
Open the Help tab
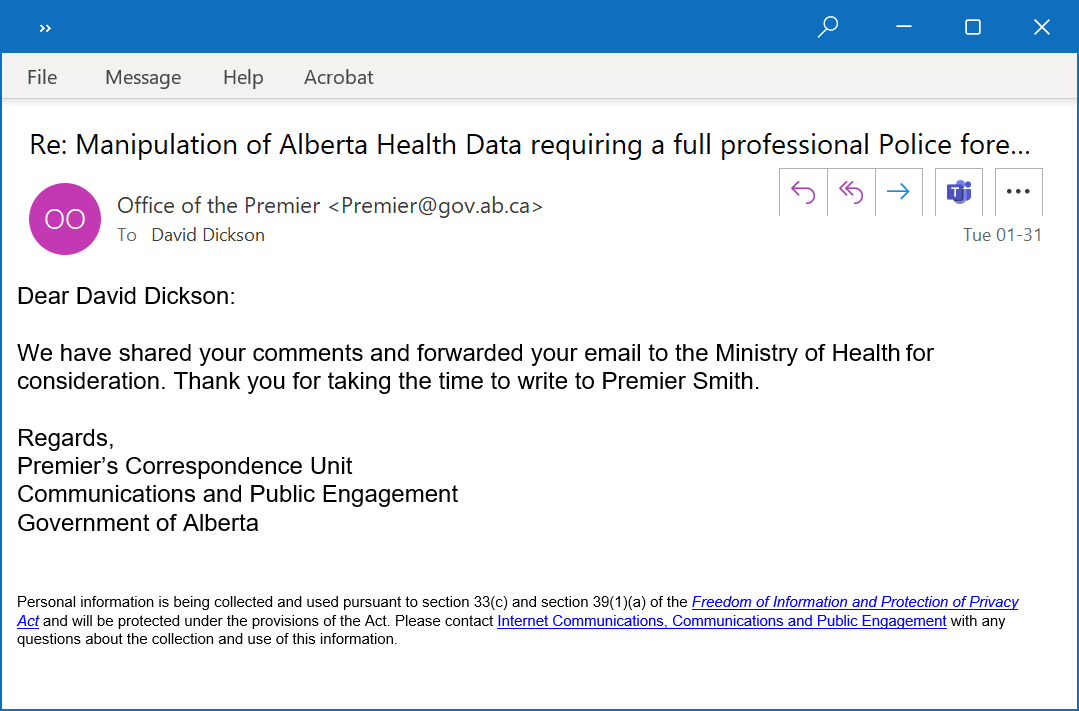tap(243, 77)
